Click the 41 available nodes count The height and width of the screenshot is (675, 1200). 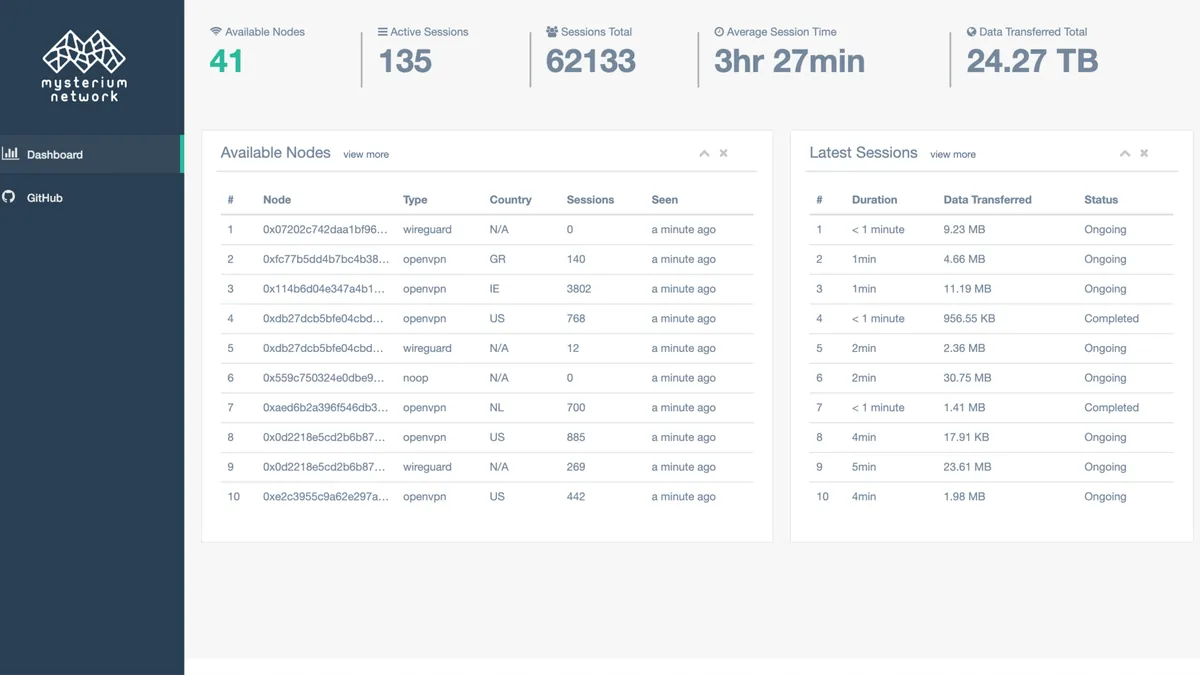(226, 61)
